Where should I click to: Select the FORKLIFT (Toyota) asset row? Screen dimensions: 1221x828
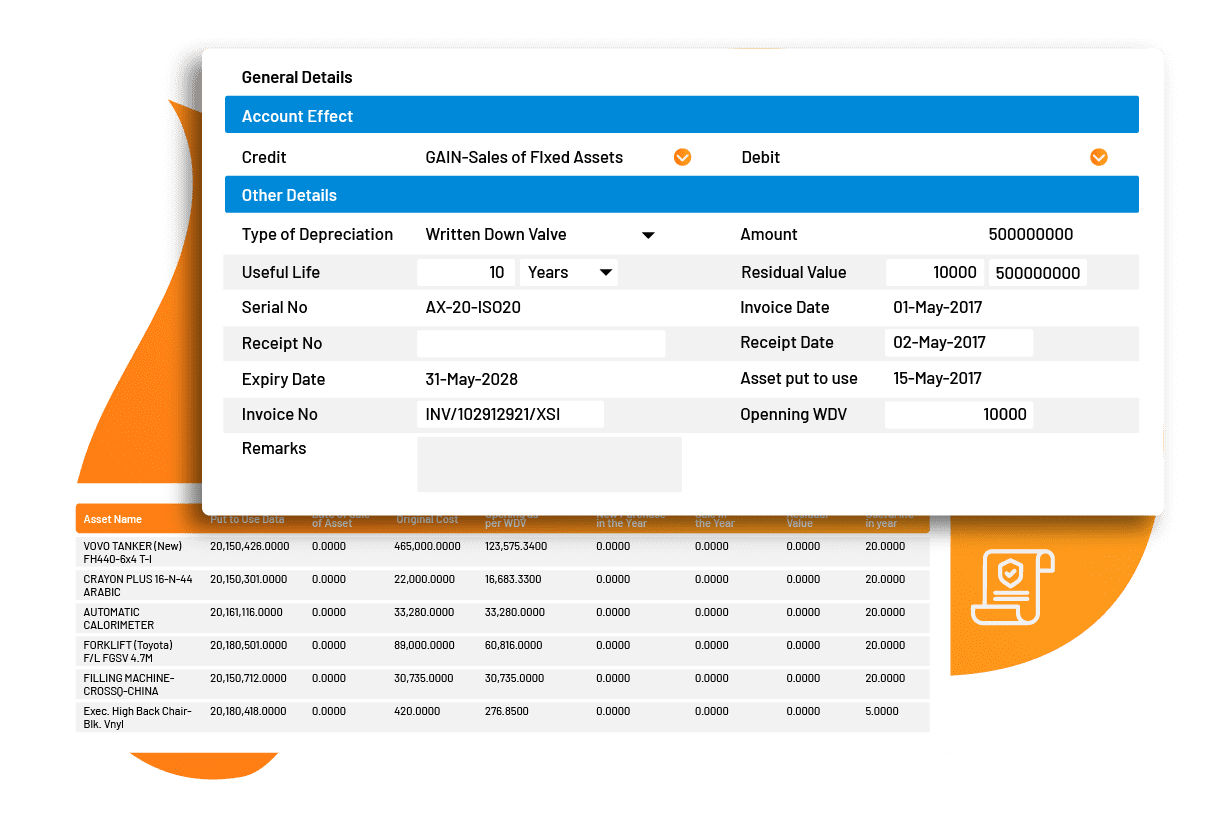click(502, 651)
